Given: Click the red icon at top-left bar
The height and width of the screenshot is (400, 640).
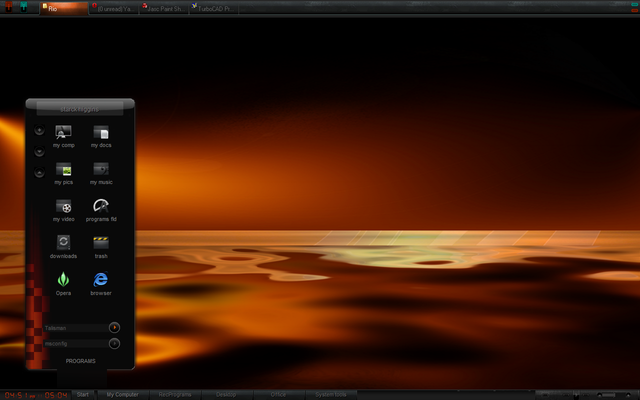Looking at the screenshot, I should (9, 7).
